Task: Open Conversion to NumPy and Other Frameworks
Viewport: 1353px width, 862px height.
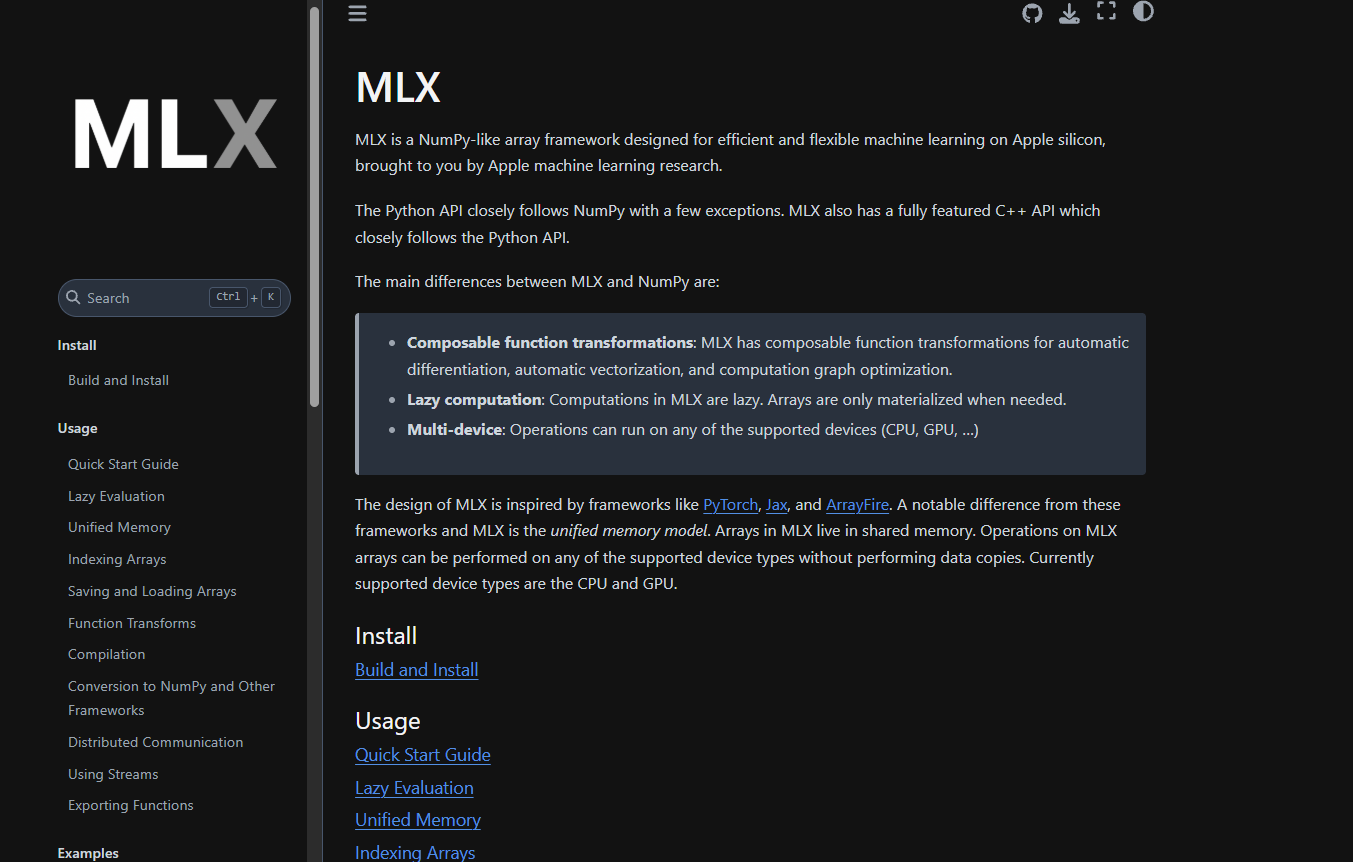Action: [x=171, y=698]
